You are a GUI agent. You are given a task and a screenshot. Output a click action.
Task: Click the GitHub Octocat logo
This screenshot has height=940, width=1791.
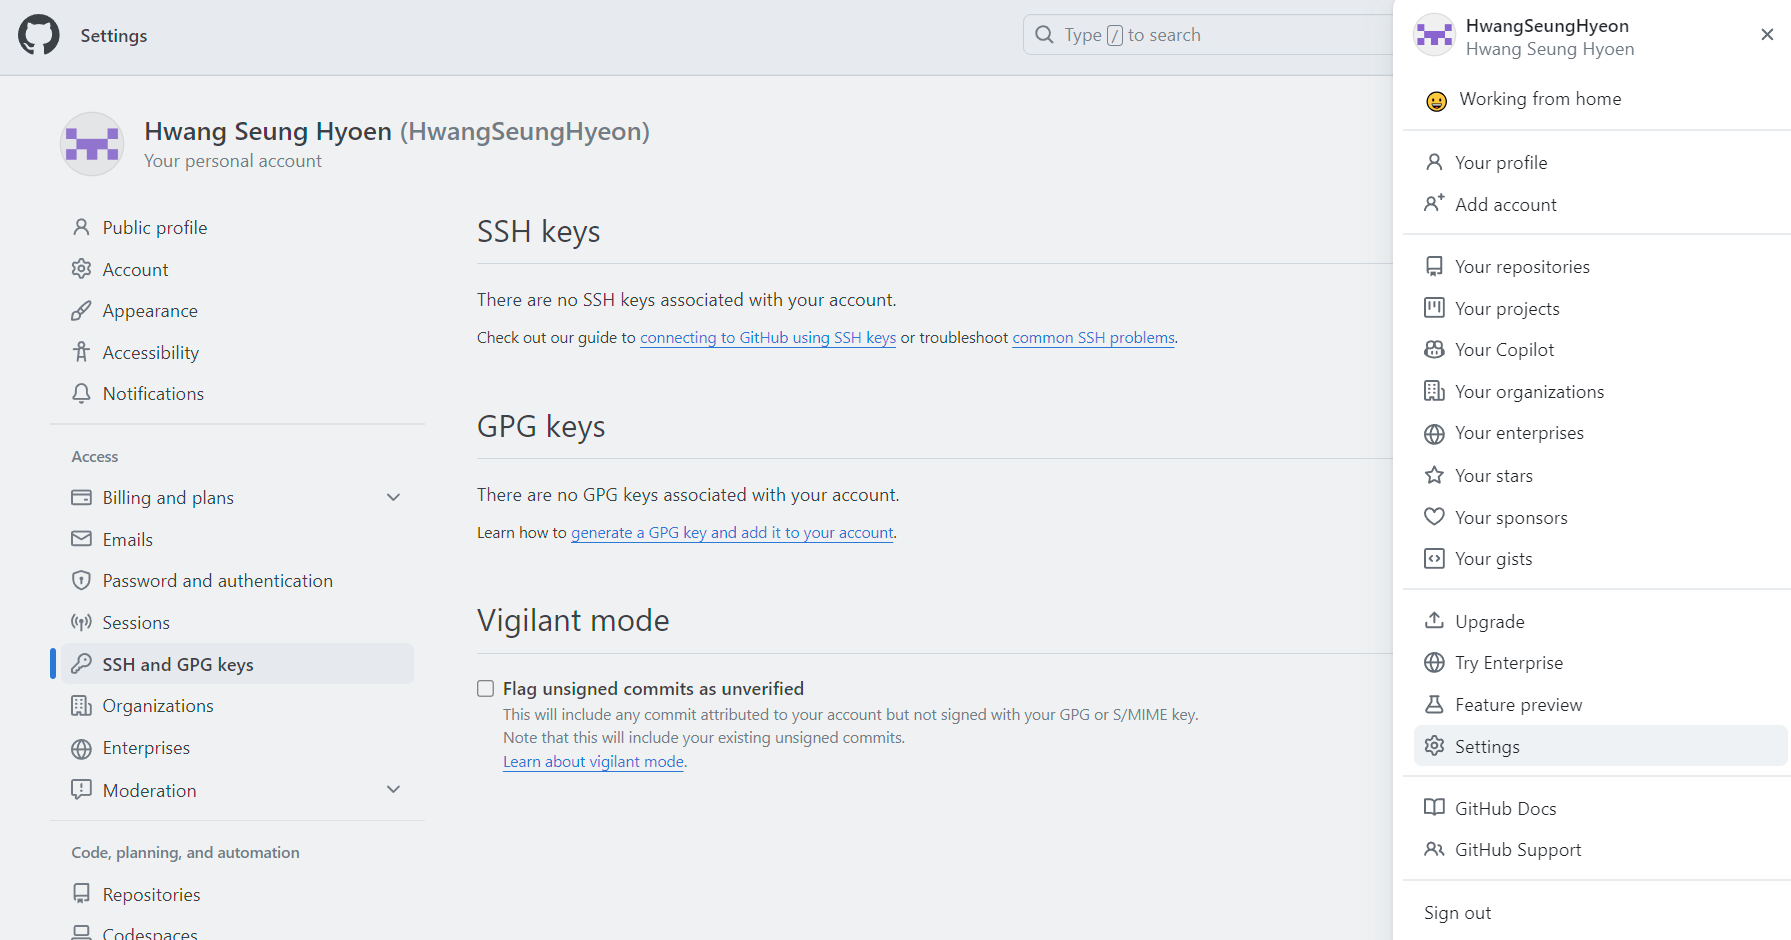pyautogui.click(x=39, y=35)
